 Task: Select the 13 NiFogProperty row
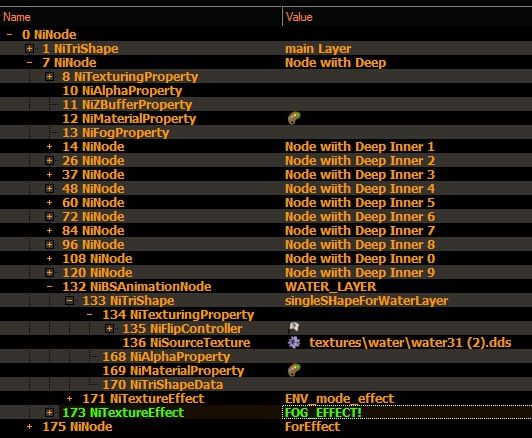(x=266, y=133)
